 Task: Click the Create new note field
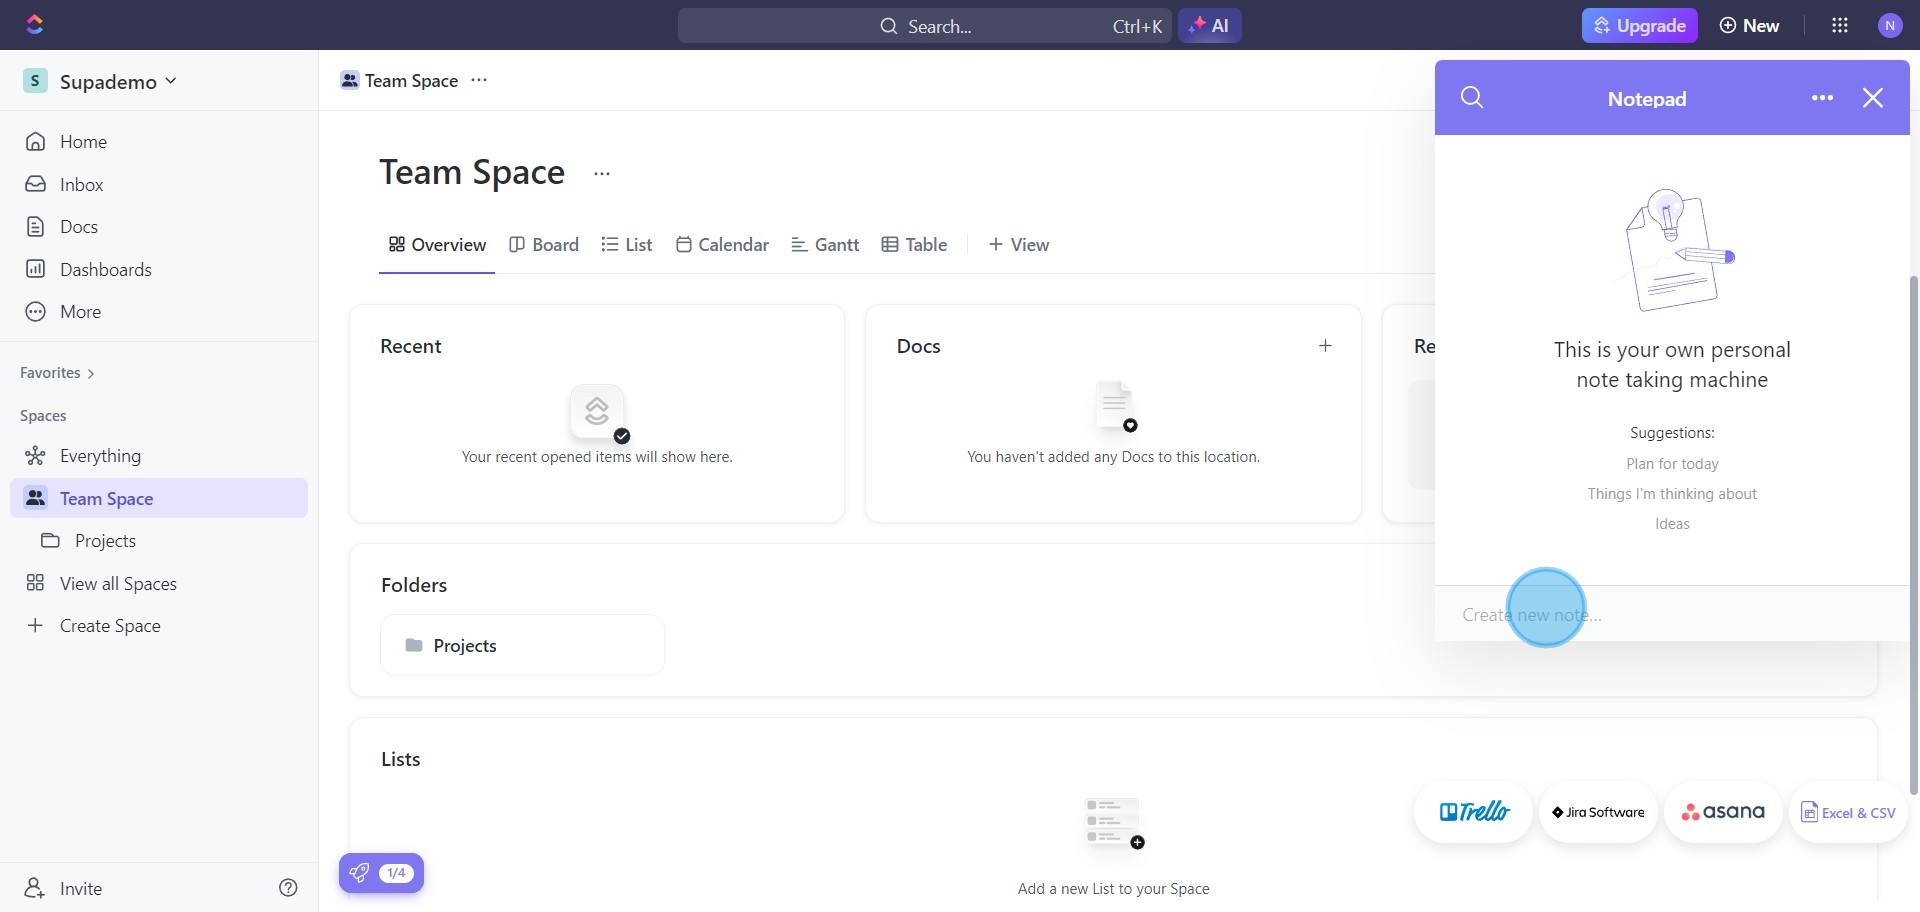[x=1672, y=614]
